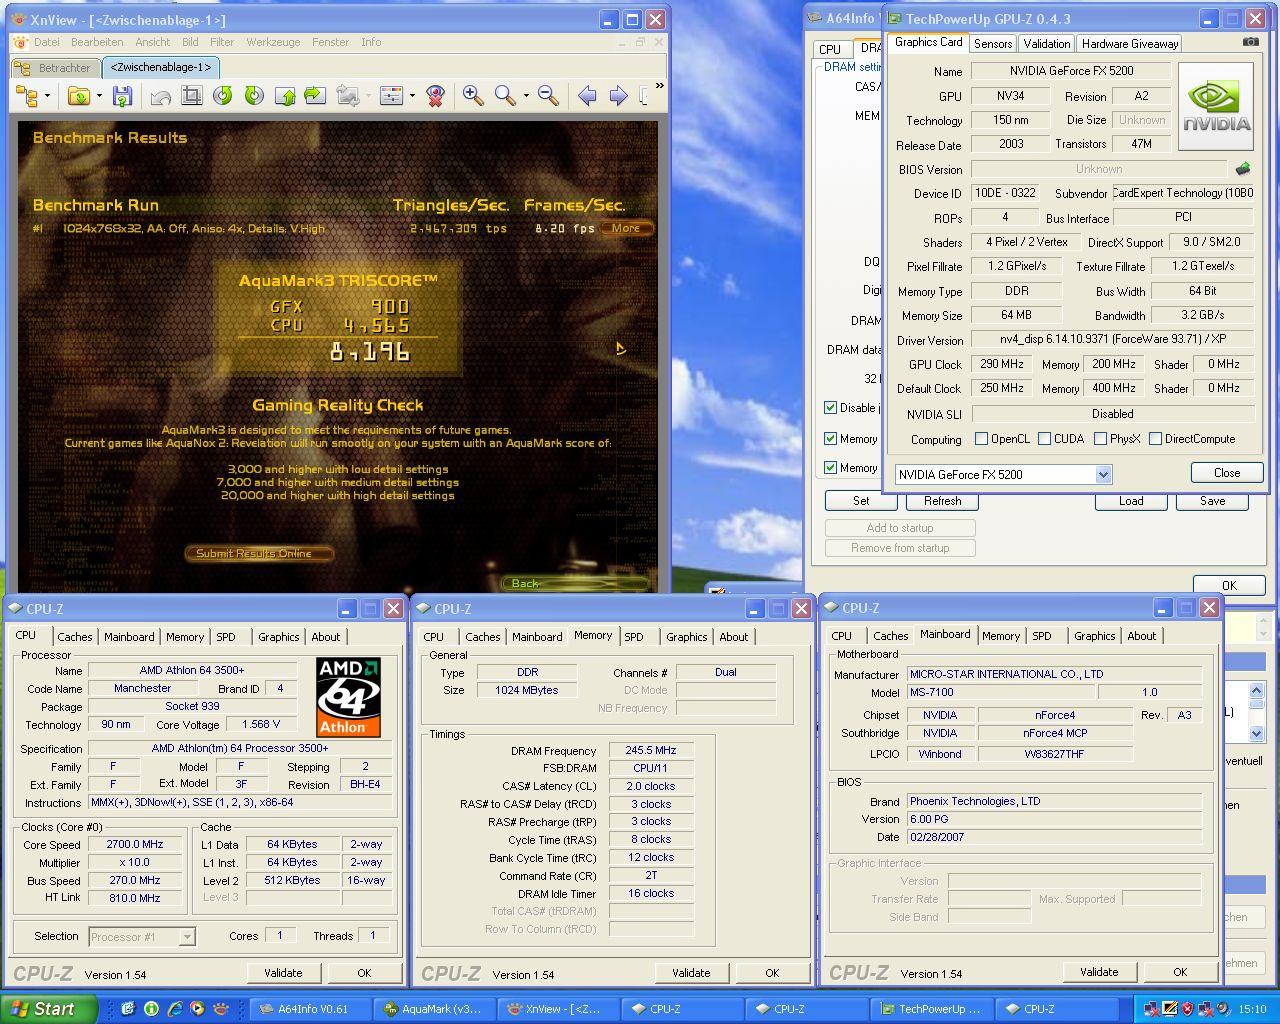Screen dimensions: 1280x1024
Task: Click the Set button in A64Info
Action: [861, 501]
